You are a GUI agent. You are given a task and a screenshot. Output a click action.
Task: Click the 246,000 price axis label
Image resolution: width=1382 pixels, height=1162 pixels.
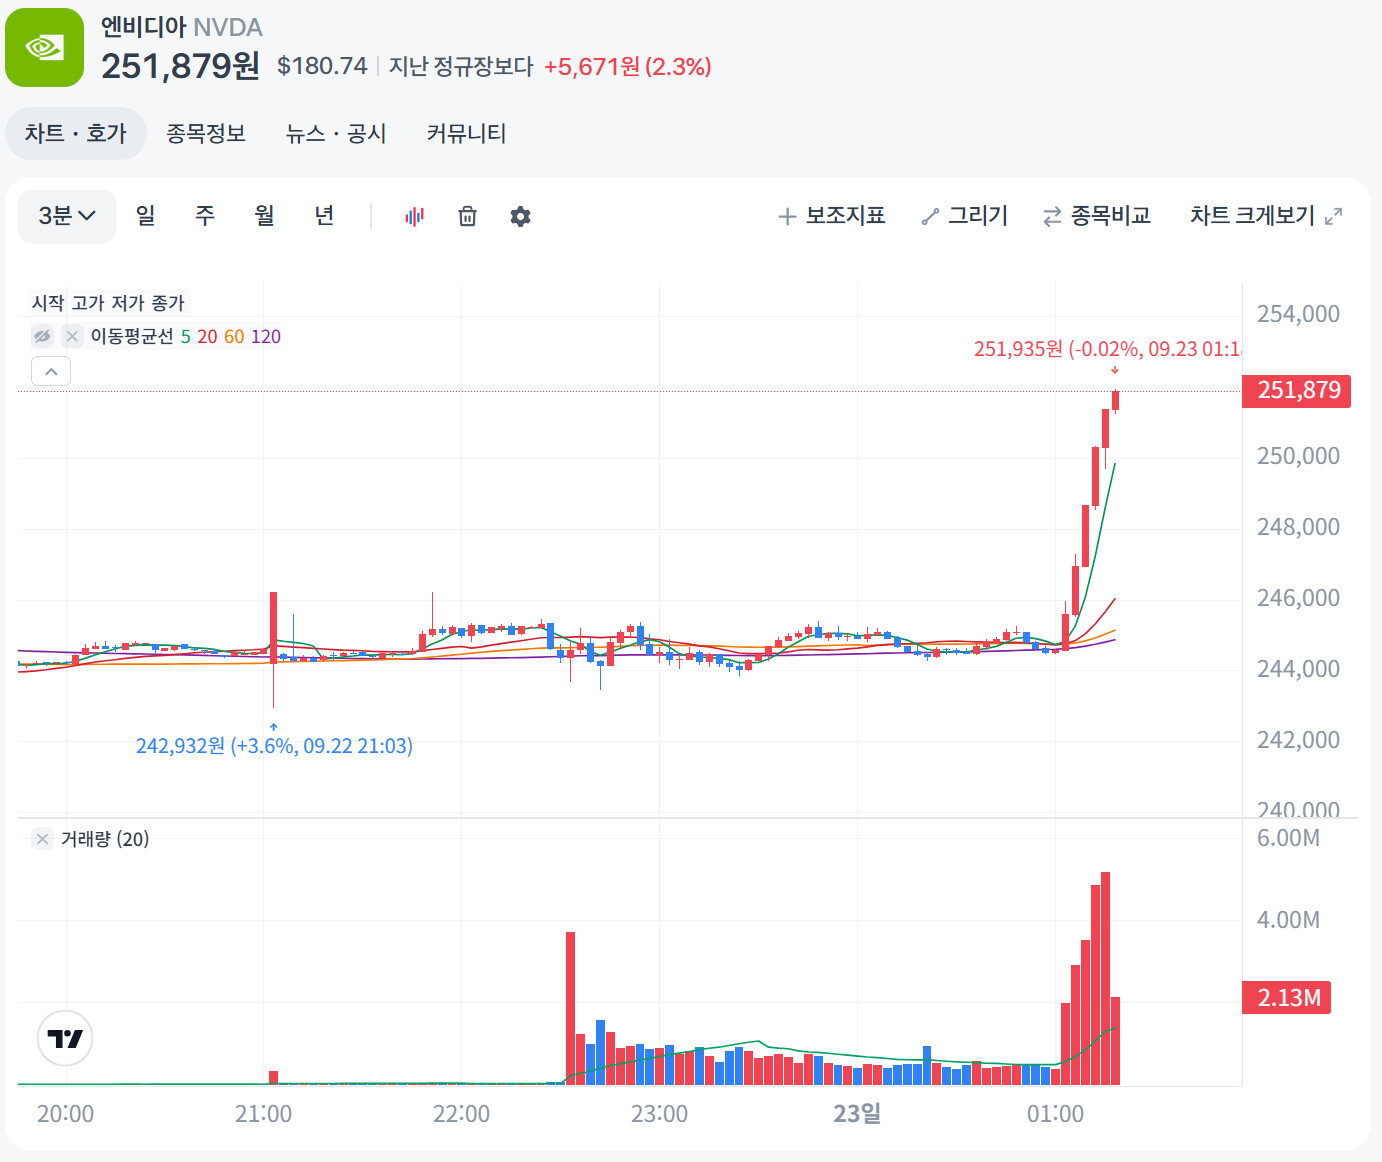(x=1298, y=598)
